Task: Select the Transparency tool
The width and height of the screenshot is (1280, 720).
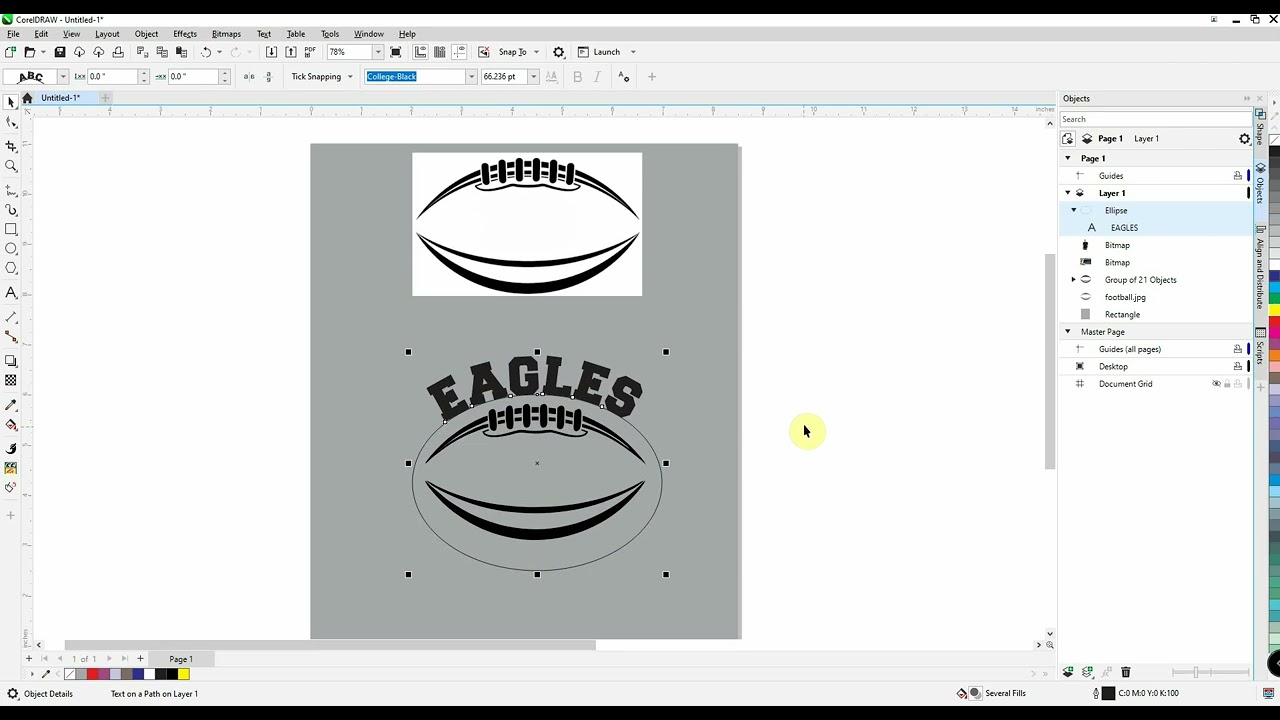Action: 11,381
